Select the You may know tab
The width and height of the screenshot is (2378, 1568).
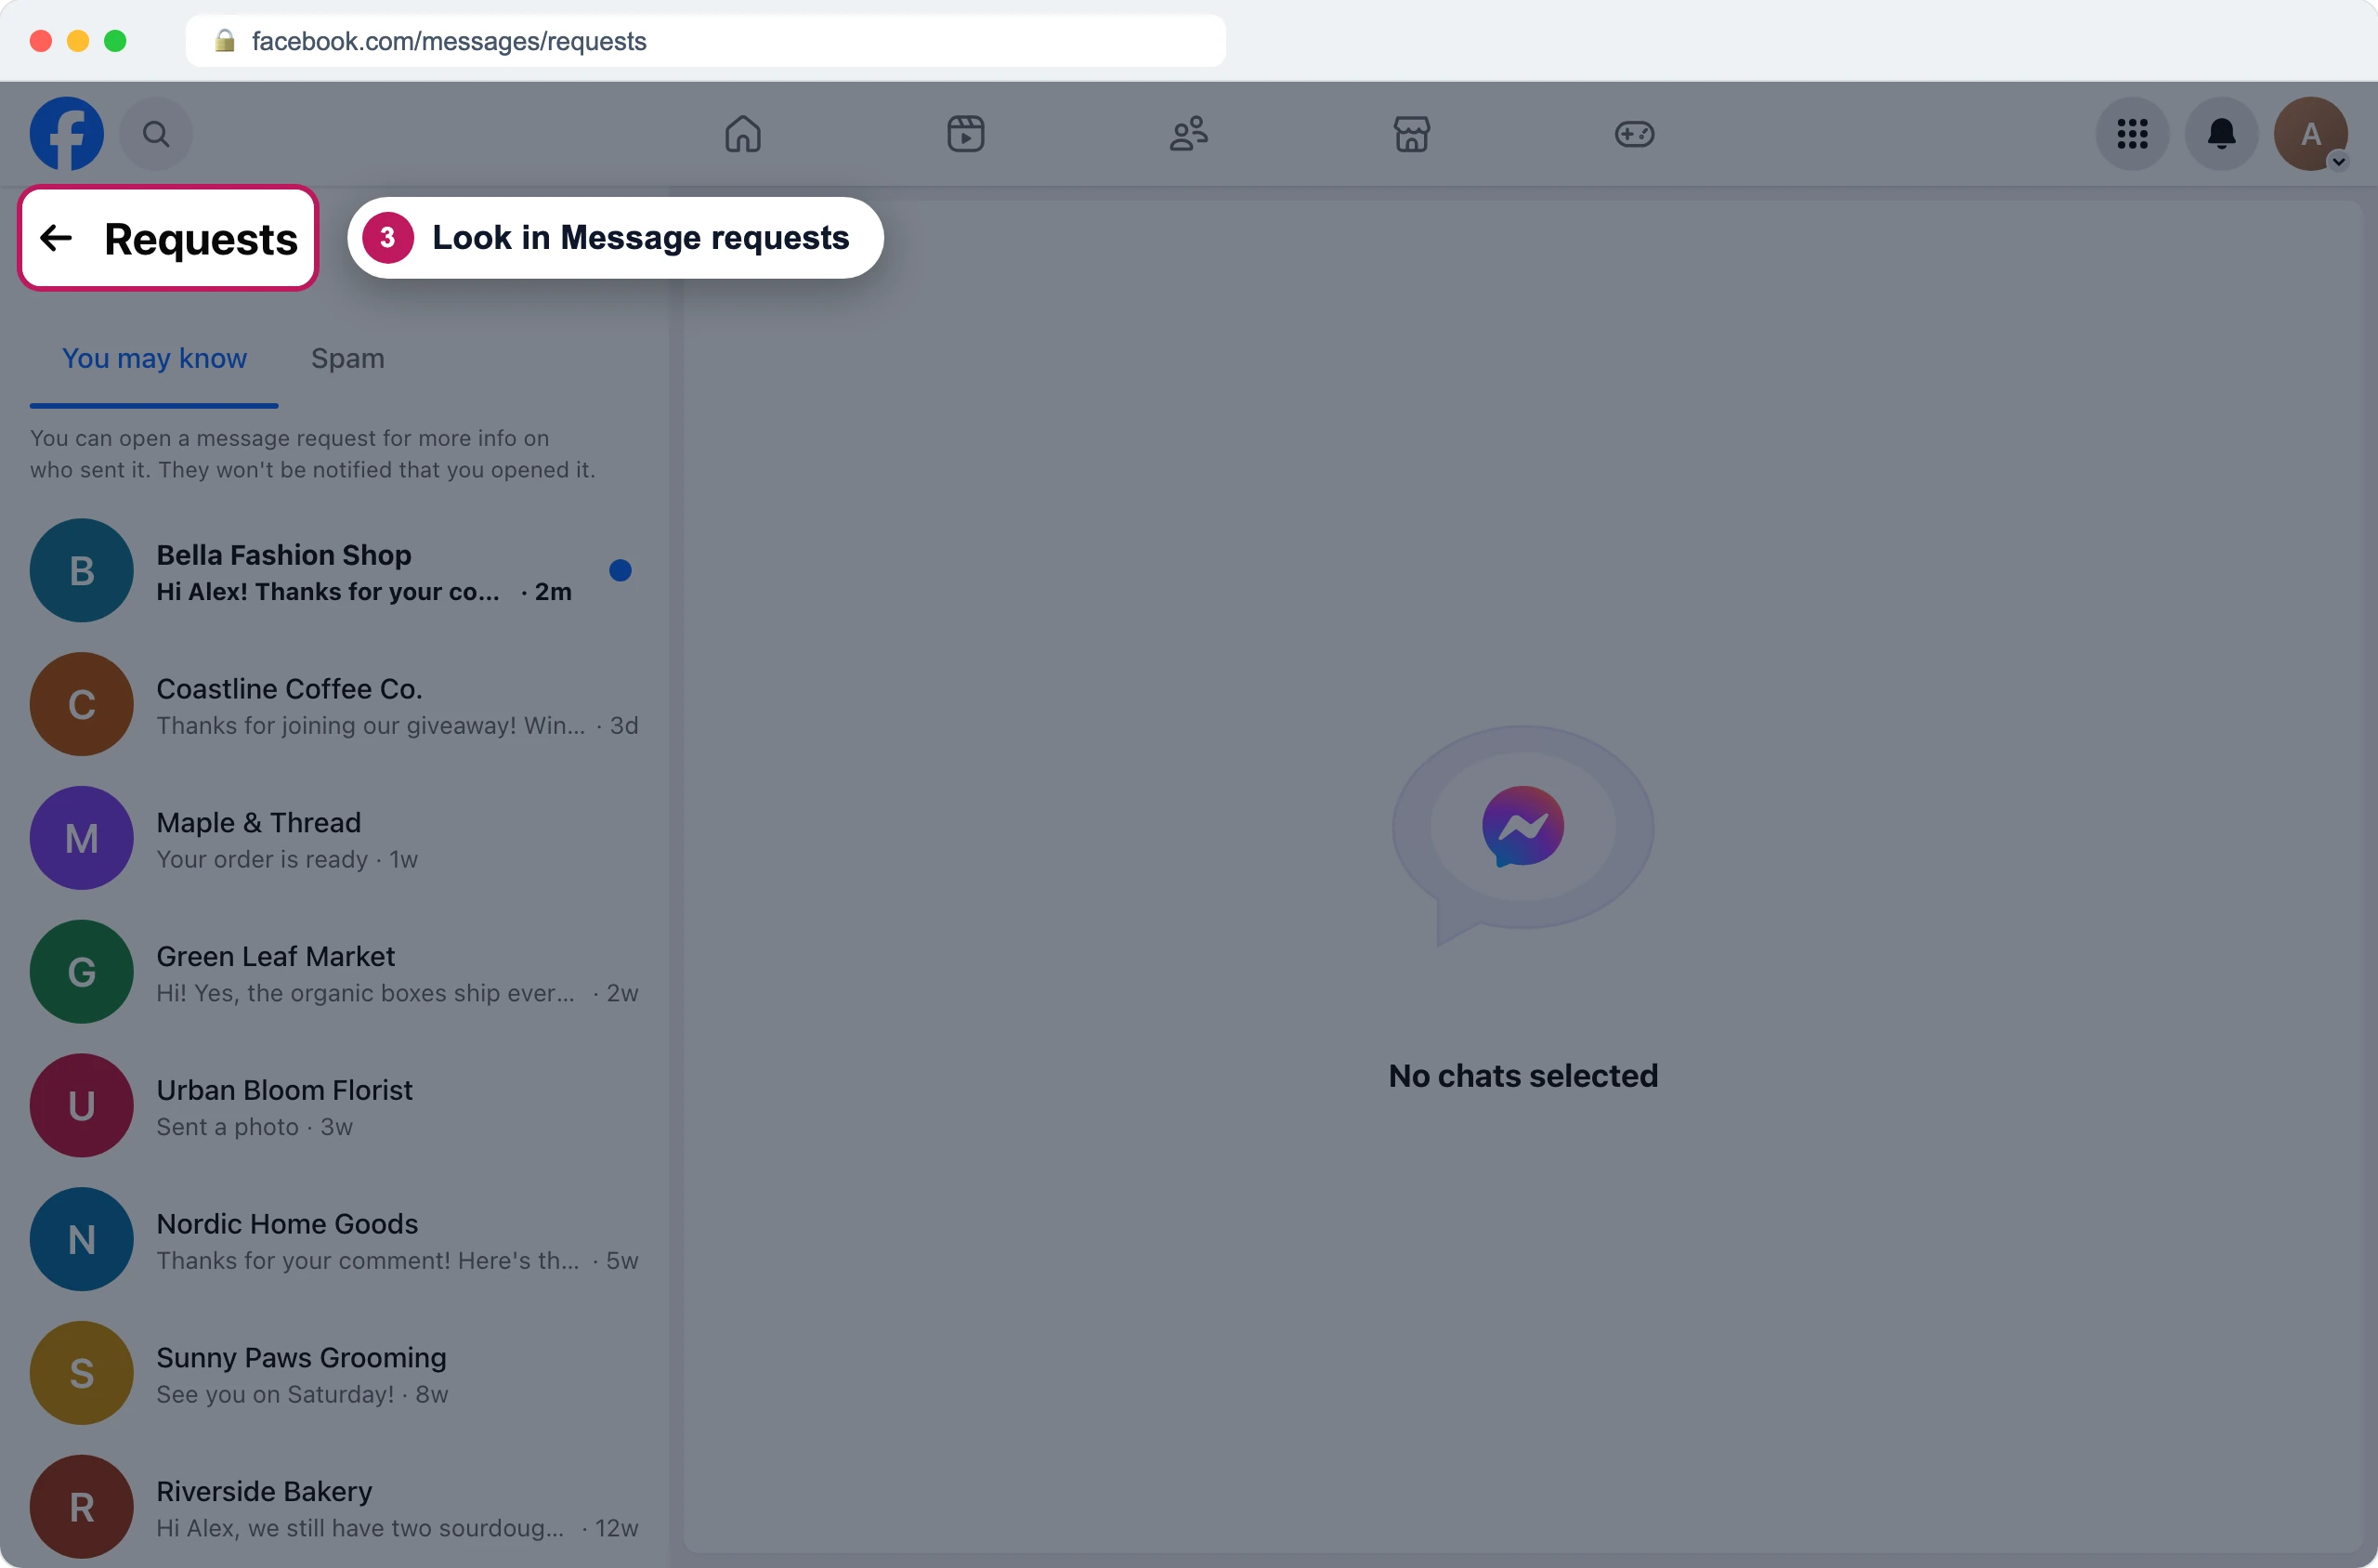pos(154,358)
